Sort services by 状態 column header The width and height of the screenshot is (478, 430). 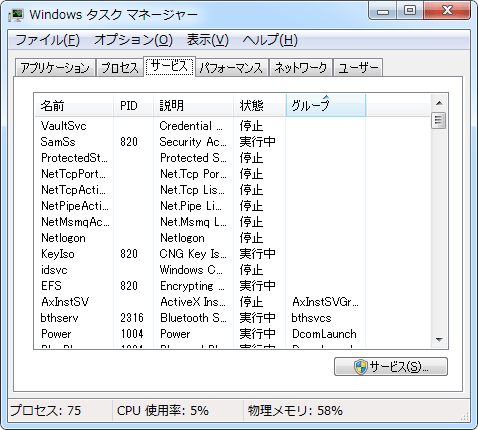[259, 106]
